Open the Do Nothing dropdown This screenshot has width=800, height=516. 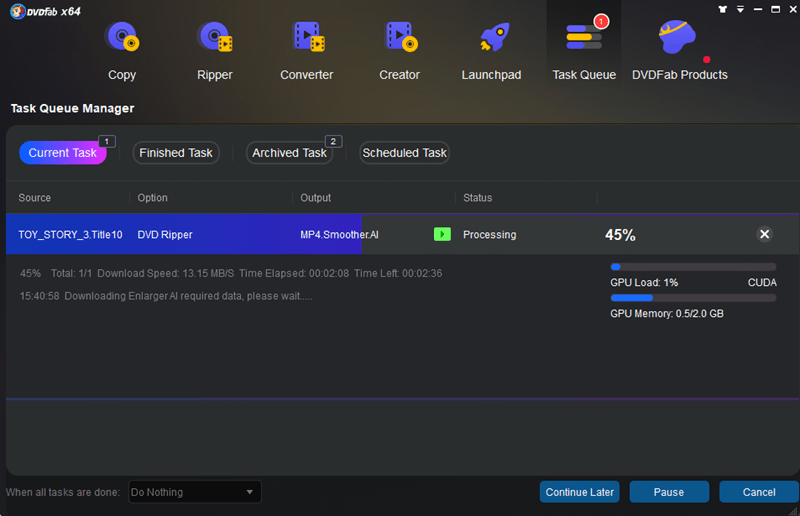(x=195, y=492)
